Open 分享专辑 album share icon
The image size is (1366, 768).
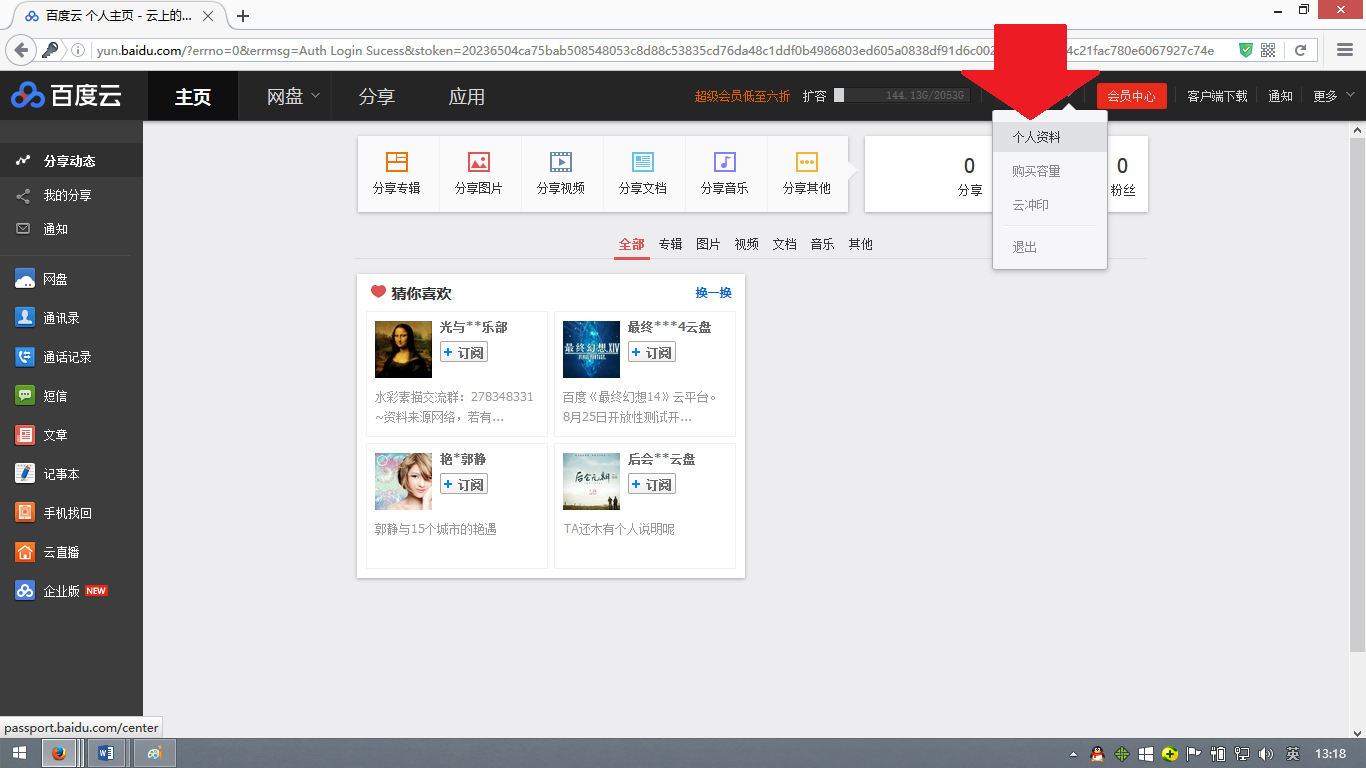[x=397, y=173]
